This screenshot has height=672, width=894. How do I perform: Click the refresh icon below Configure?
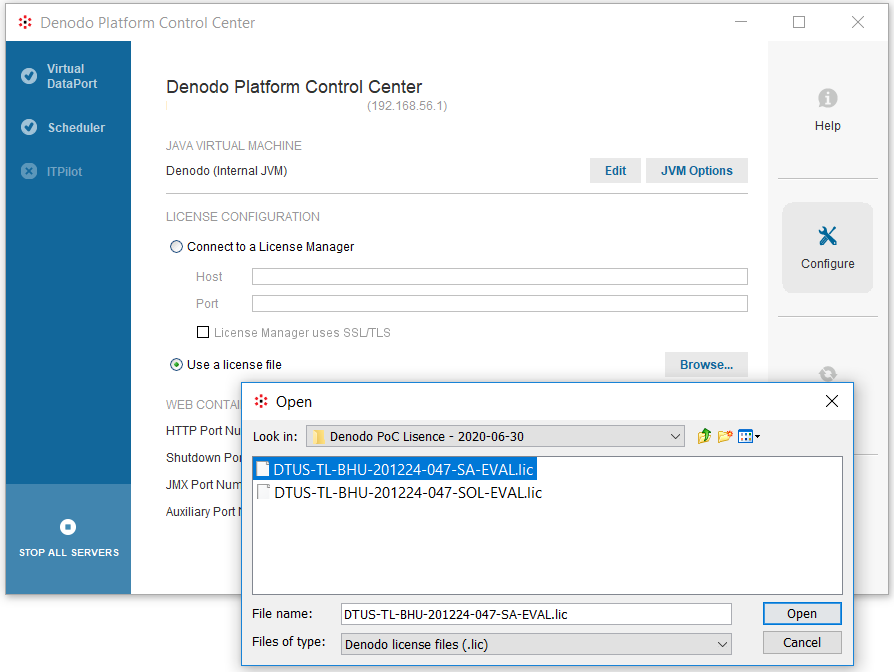point(827,374)
